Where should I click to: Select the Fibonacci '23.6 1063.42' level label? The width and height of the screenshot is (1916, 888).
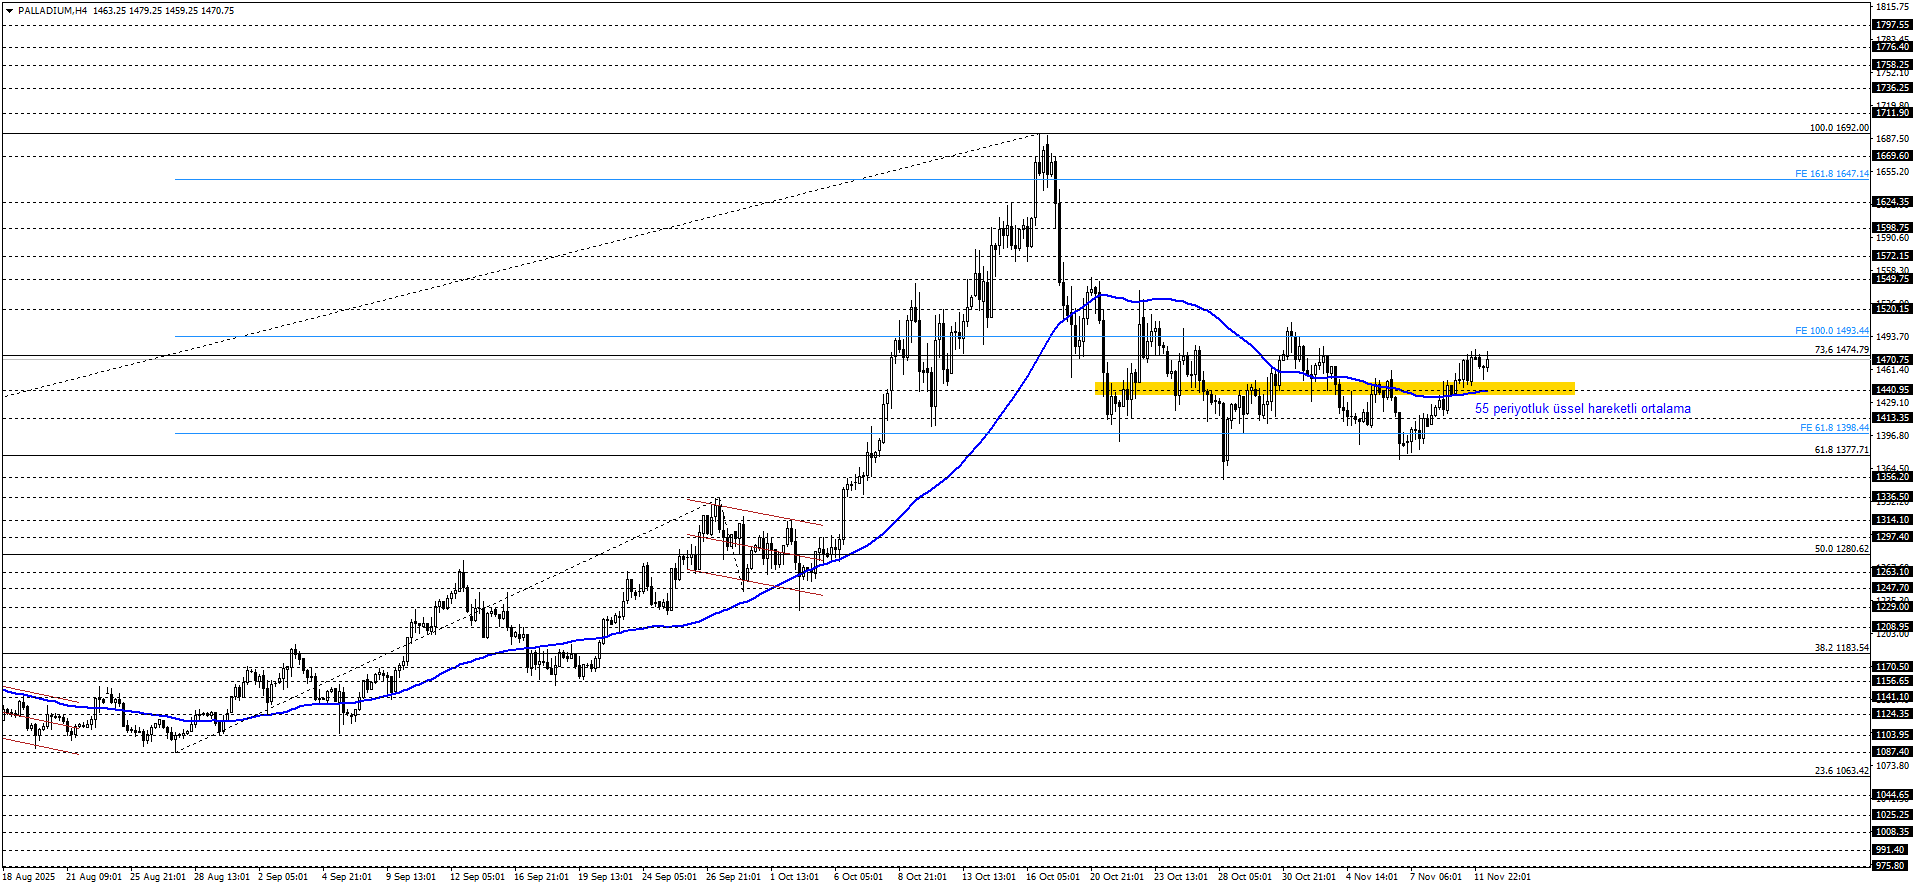tap(1841, 771)
